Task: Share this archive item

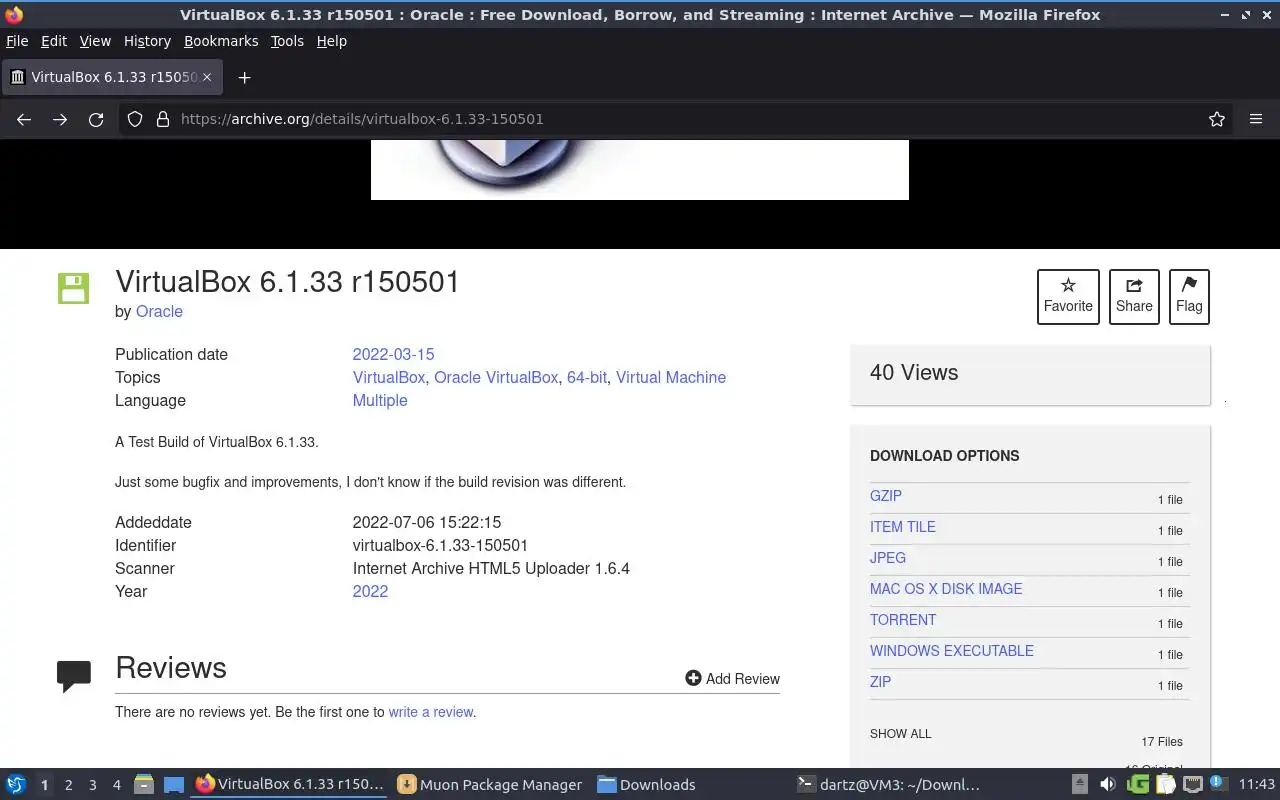Action: point(1134,296)
